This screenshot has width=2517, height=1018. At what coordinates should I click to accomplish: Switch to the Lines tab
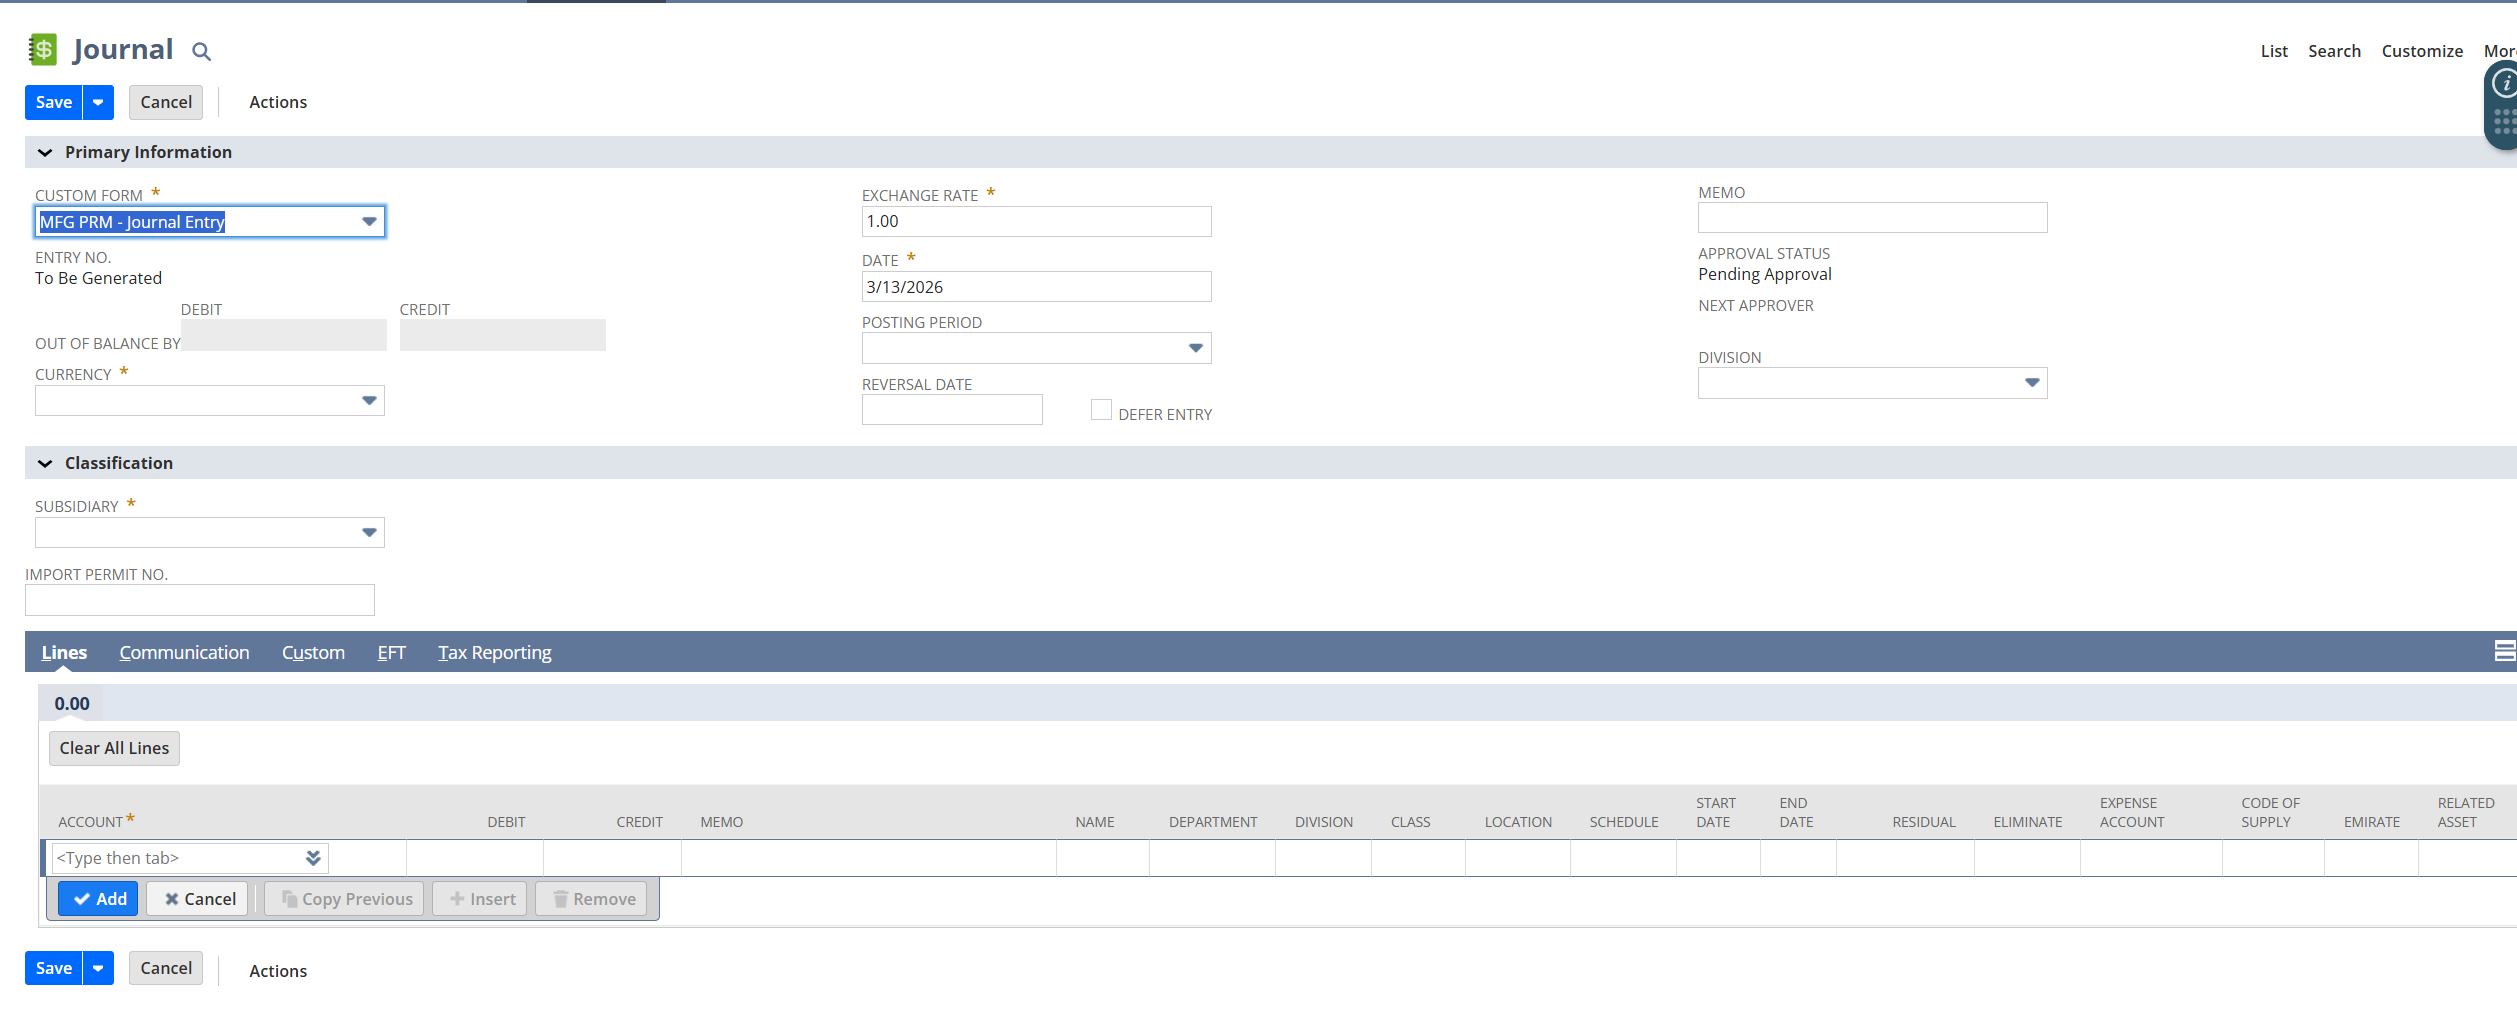point(64,652)
